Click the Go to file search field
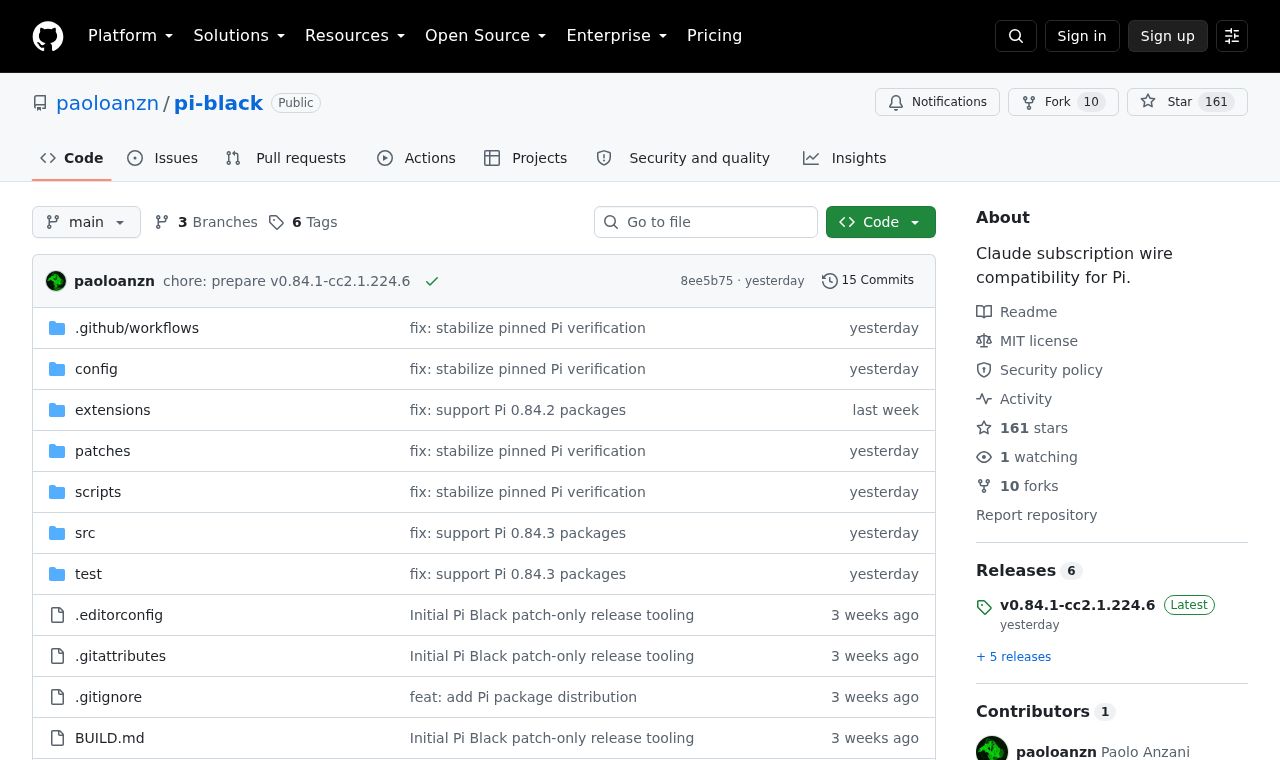The width and height of the screenshot is (1280, 760). [706, 222]
